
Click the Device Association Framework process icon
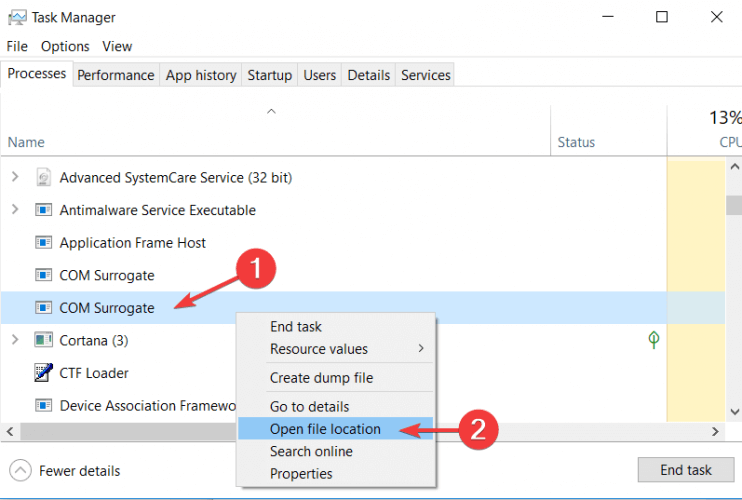[x=44, y=405]
